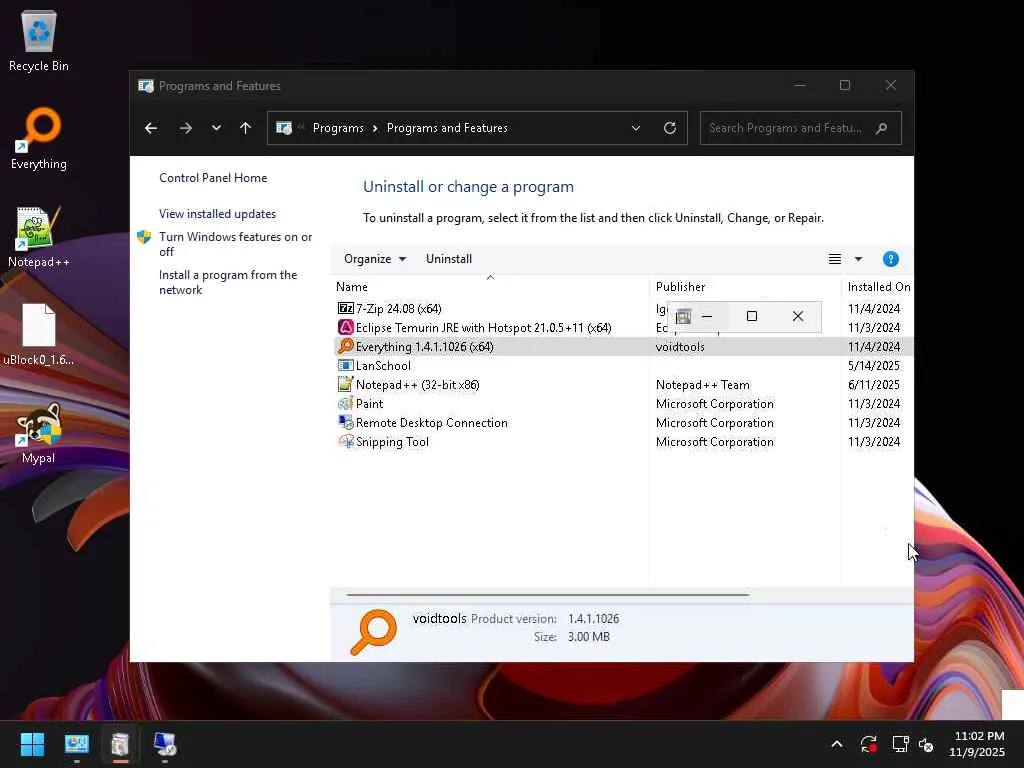Expand the address bar history dropdown
Image resolution: width=1024 pixels, height=768 pixels.
tap(636, 128)
